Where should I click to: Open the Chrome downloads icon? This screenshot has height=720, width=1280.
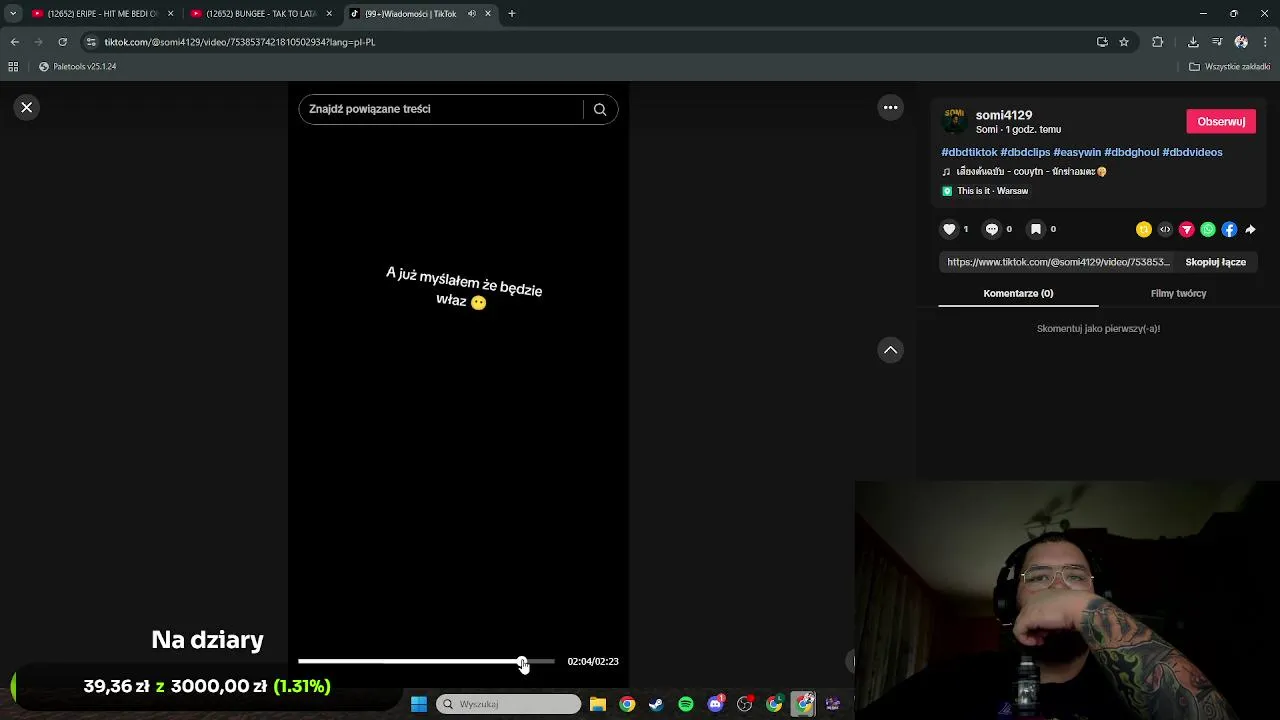[x=1193, y=42]
